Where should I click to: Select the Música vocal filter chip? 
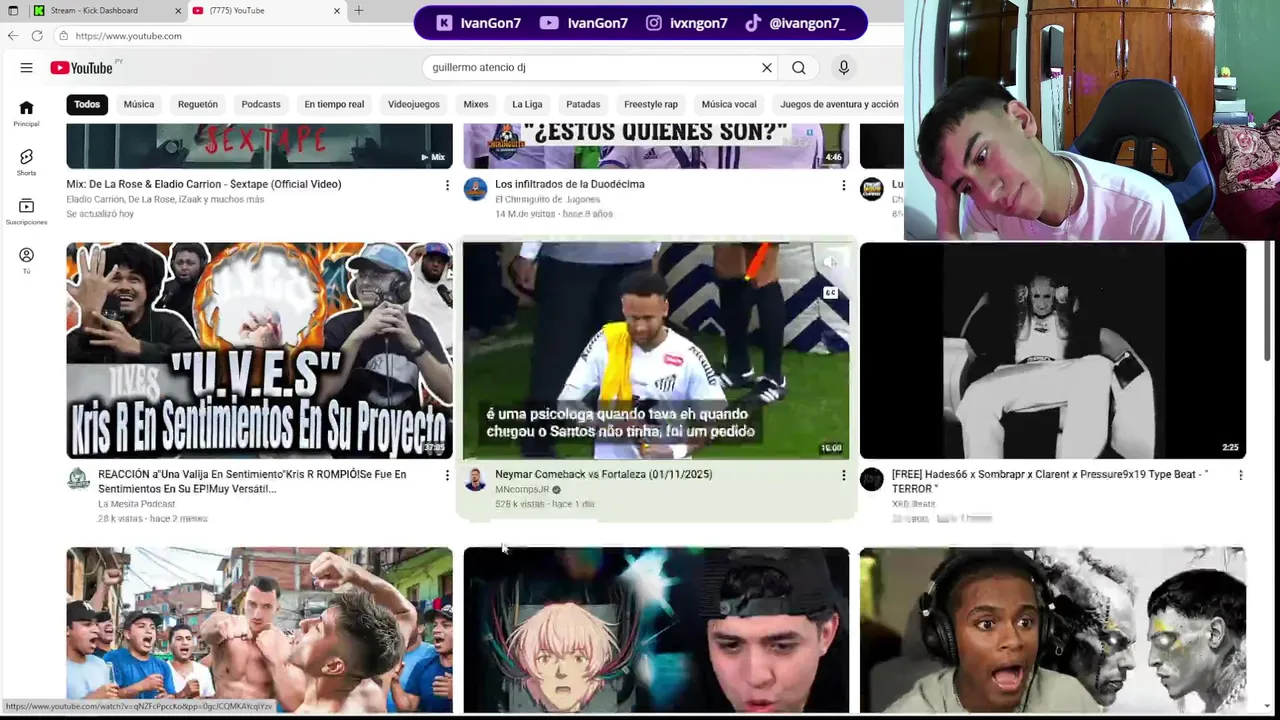pos(729,104)
